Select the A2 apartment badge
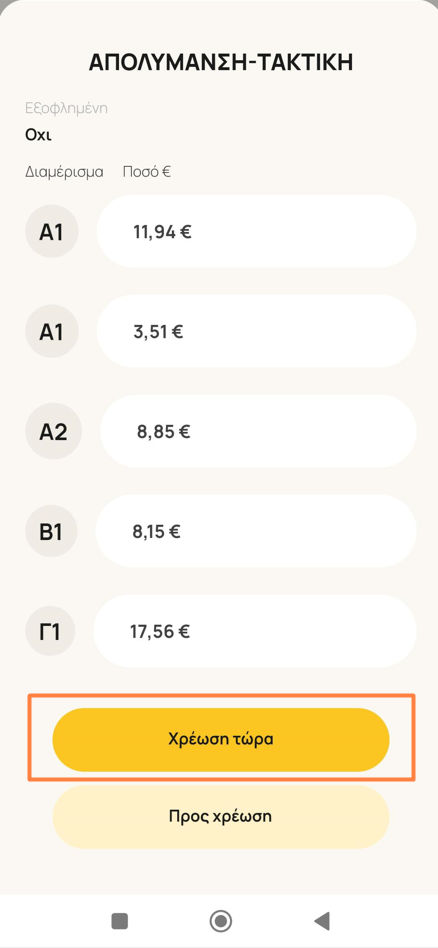438x948 pixels. coord(53,432)
